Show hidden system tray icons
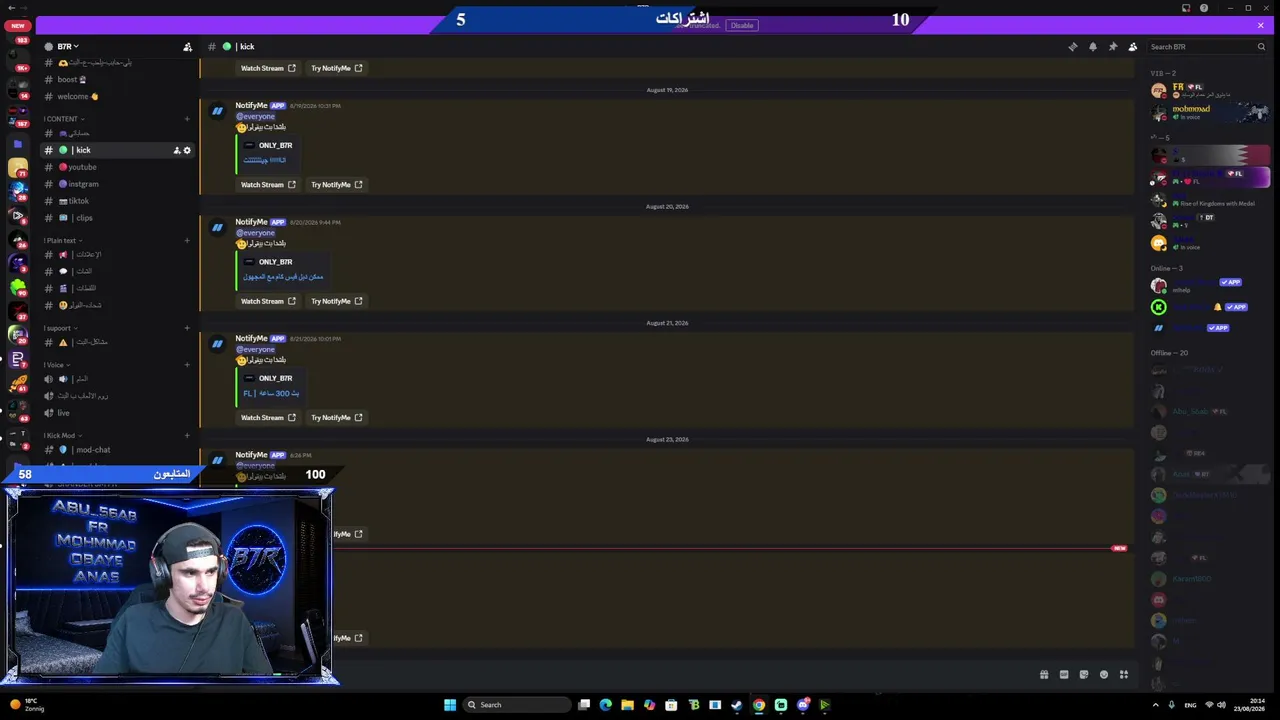The height and width of the screenshot is (720, 1280). pos(1157,705)
